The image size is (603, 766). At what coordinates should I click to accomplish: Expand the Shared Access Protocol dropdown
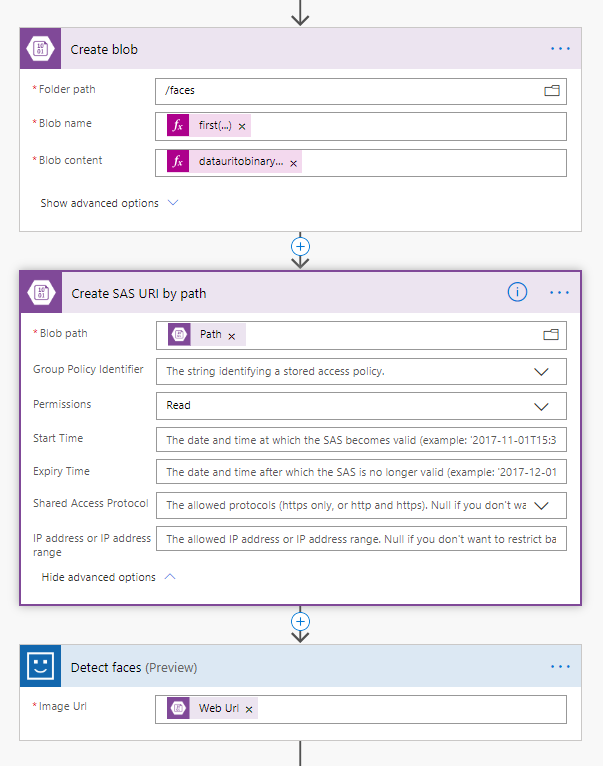pos(541,506)
